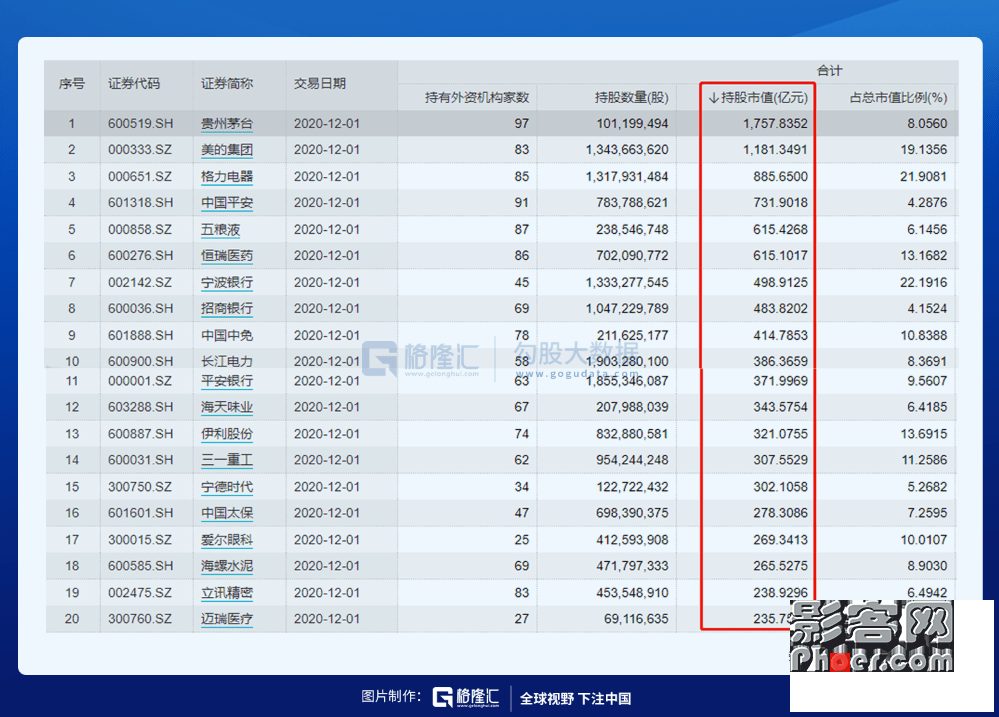Click the ratio value 21.9081
The width and height of the screenshot is (999, 717).
pyautogui.click(x=924, y=177)
